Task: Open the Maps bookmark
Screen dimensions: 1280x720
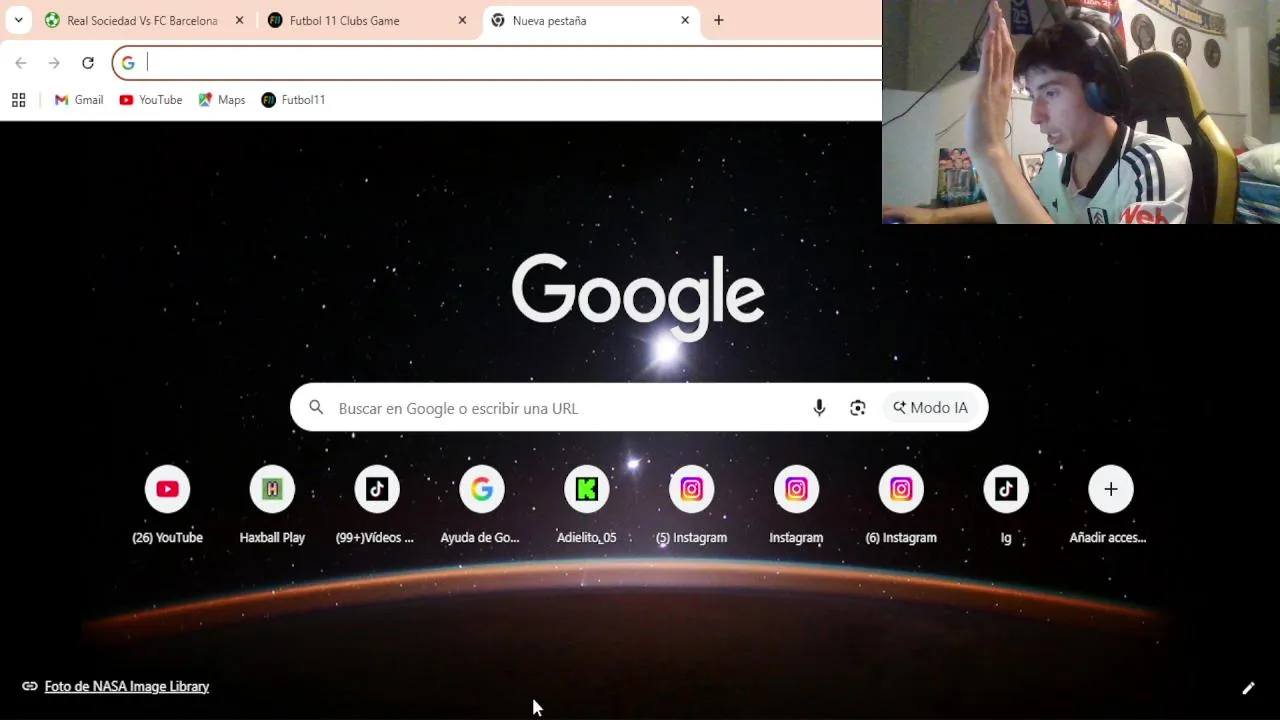Action: click(x=222, y=100)
